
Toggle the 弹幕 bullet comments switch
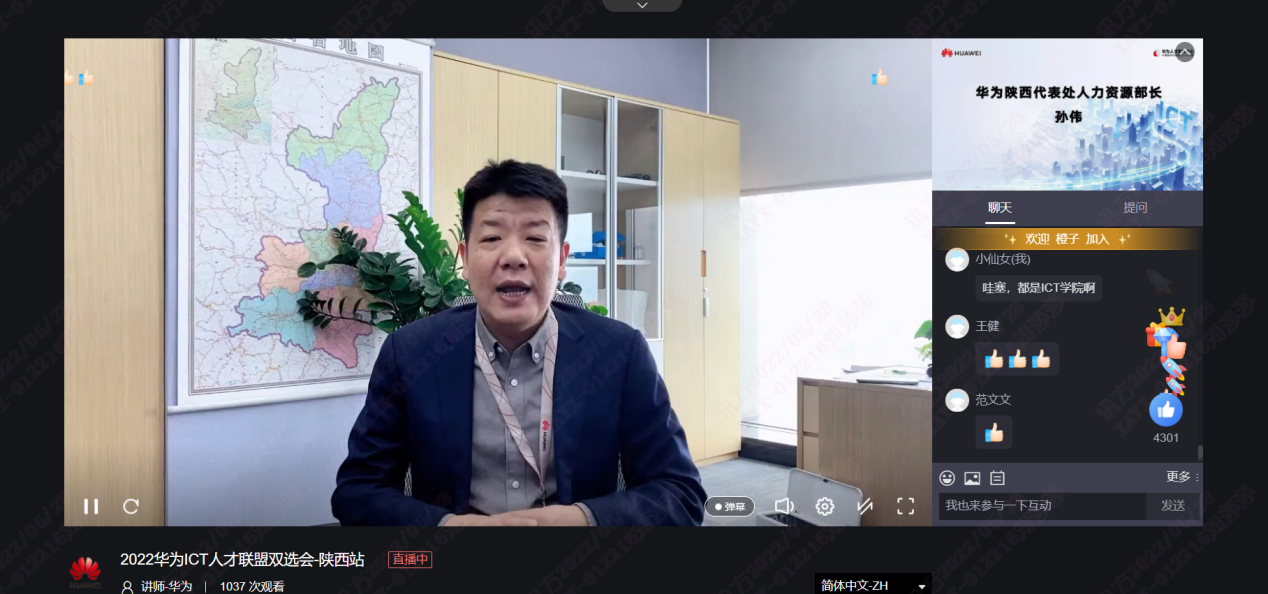[730, 507]
